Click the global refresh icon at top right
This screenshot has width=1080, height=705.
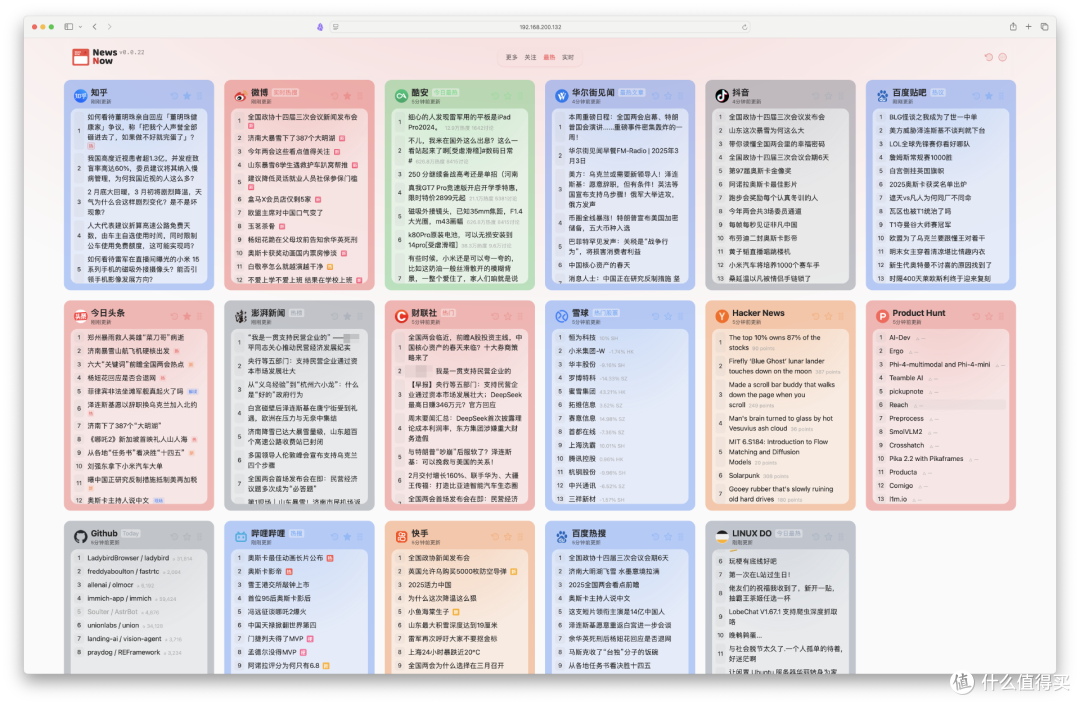coord(988,57)
